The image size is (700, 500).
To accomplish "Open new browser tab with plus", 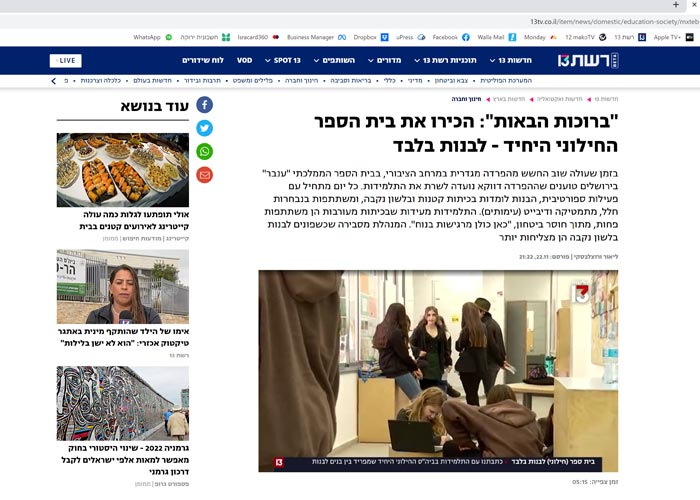I will point(676,5).
